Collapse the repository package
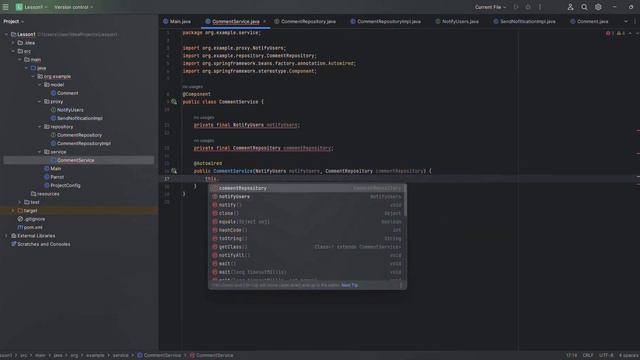Image resolution: width=640 pixels, height=360 pixels. click(40, 127)
